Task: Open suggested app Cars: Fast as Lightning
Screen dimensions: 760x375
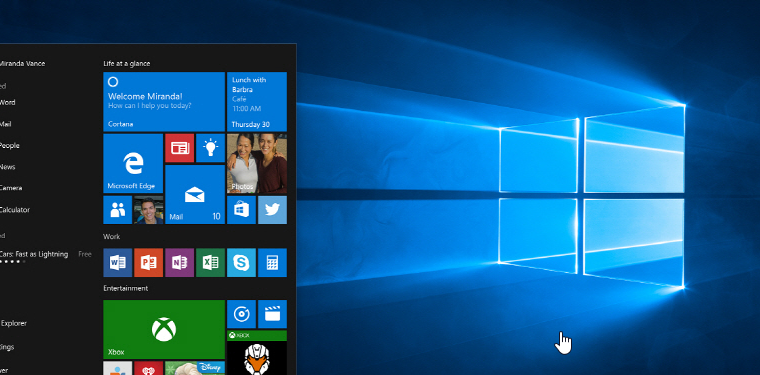Action: coord(34,254)
